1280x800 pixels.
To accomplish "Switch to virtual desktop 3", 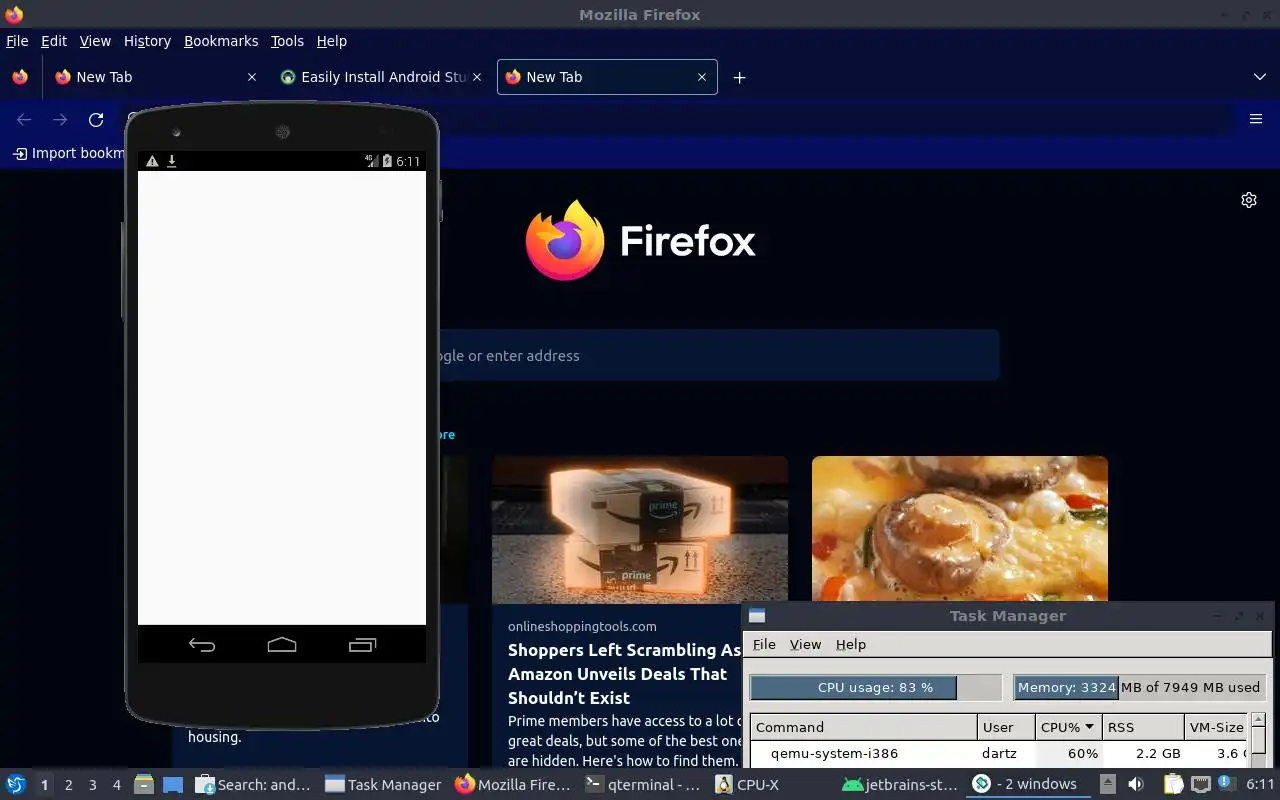I will 93,785.
